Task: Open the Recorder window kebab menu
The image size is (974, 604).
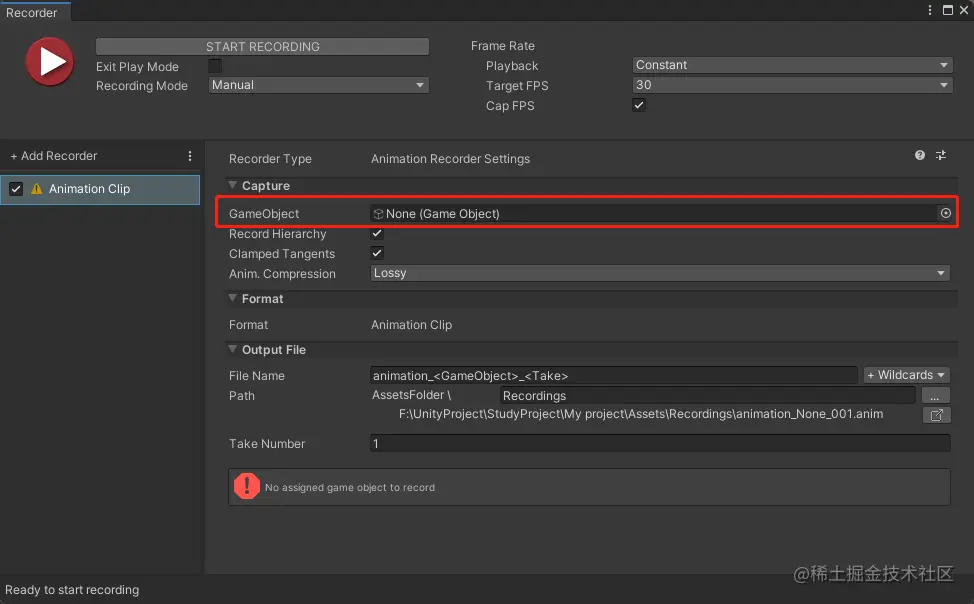Action: click(929, 10)
